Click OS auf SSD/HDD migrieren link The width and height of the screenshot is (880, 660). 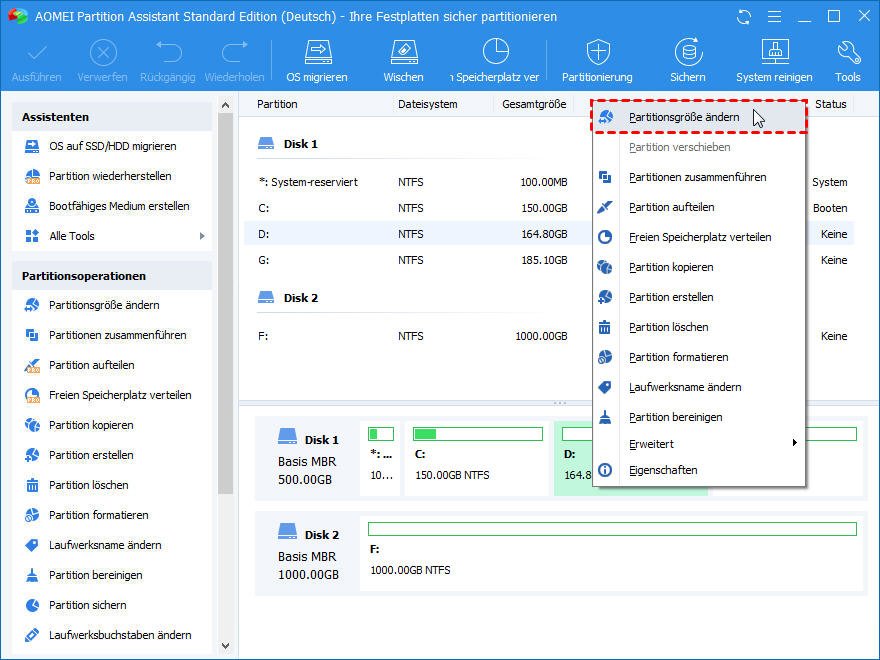click(x=112, y=146)
